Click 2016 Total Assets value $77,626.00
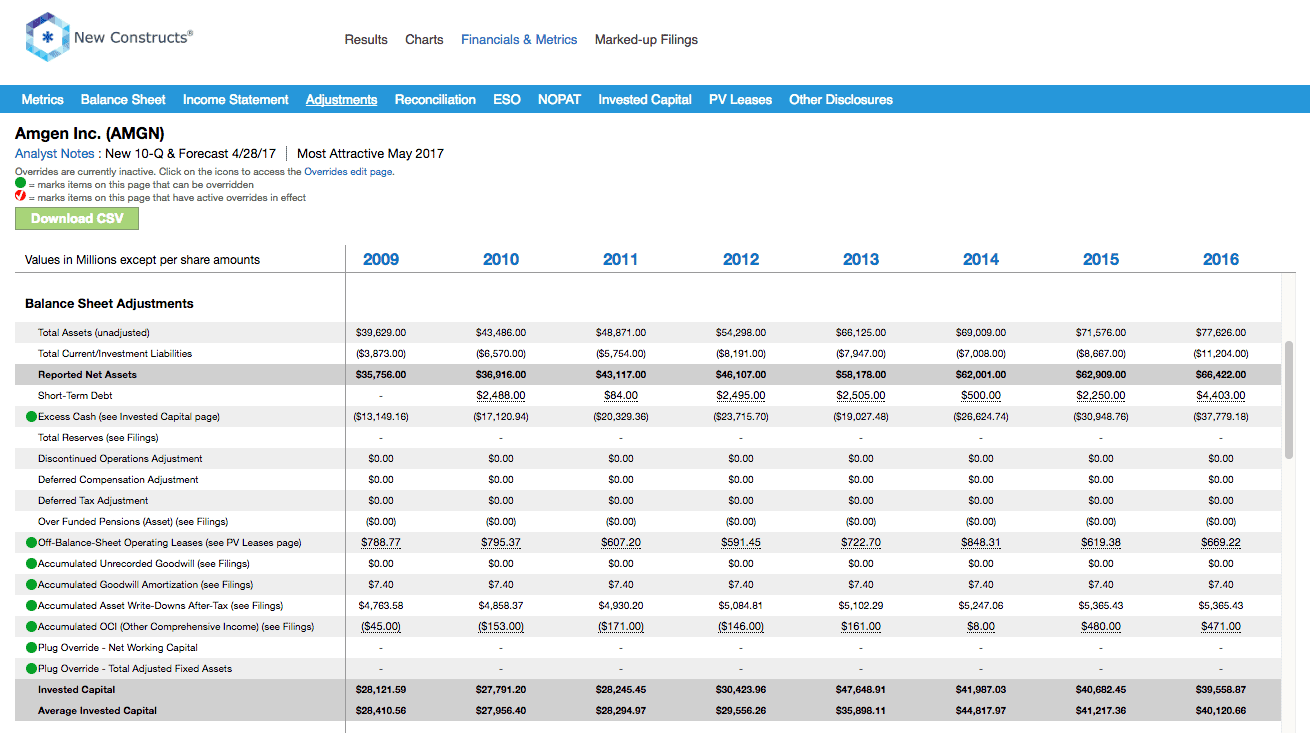Viewport: 1310px width, 733px height. (1221, 333)
